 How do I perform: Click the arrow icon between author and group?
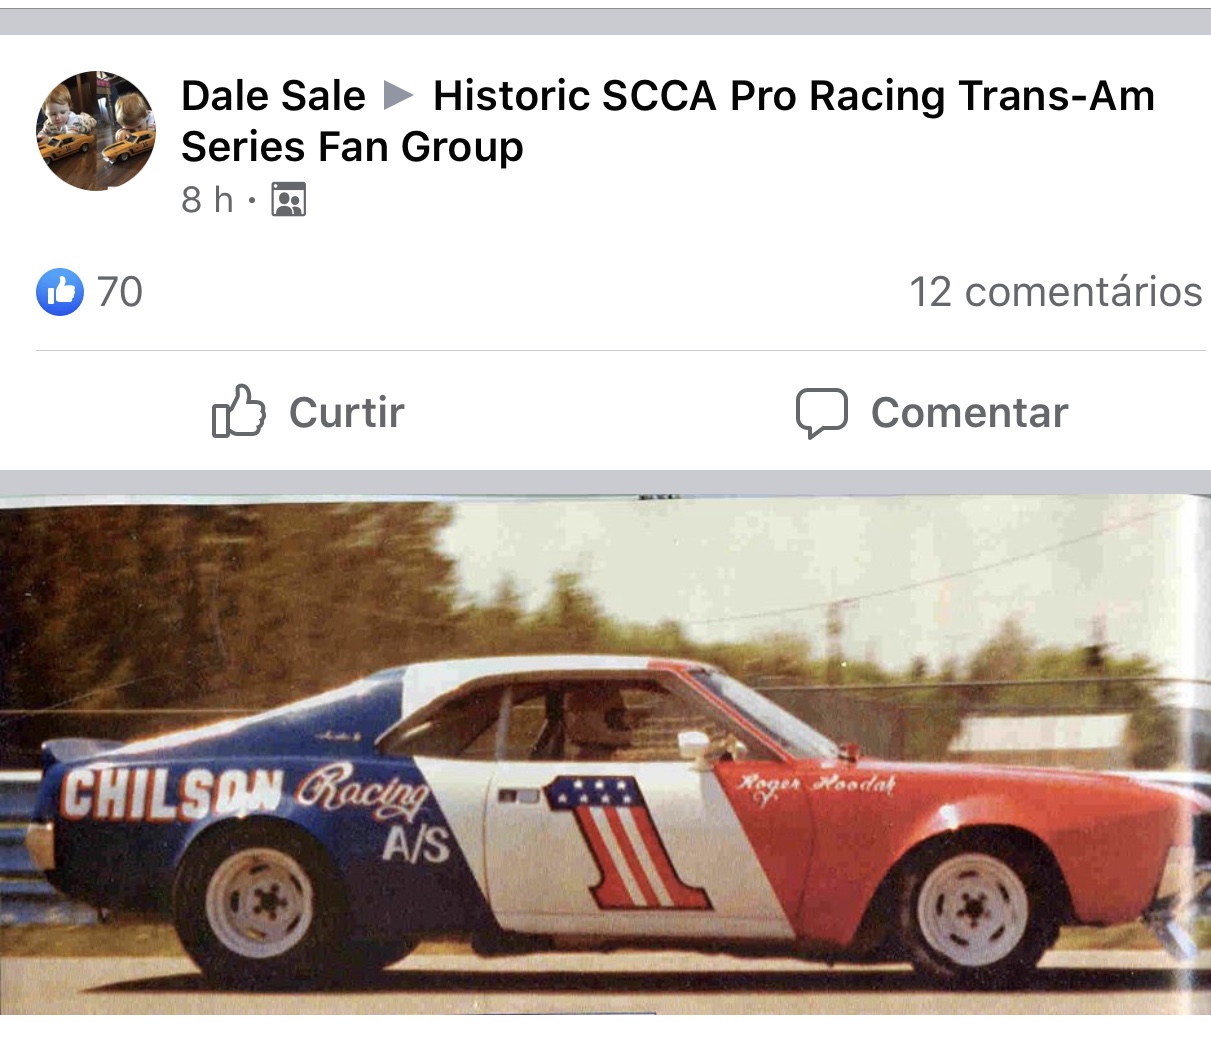(x=399, y=96)
